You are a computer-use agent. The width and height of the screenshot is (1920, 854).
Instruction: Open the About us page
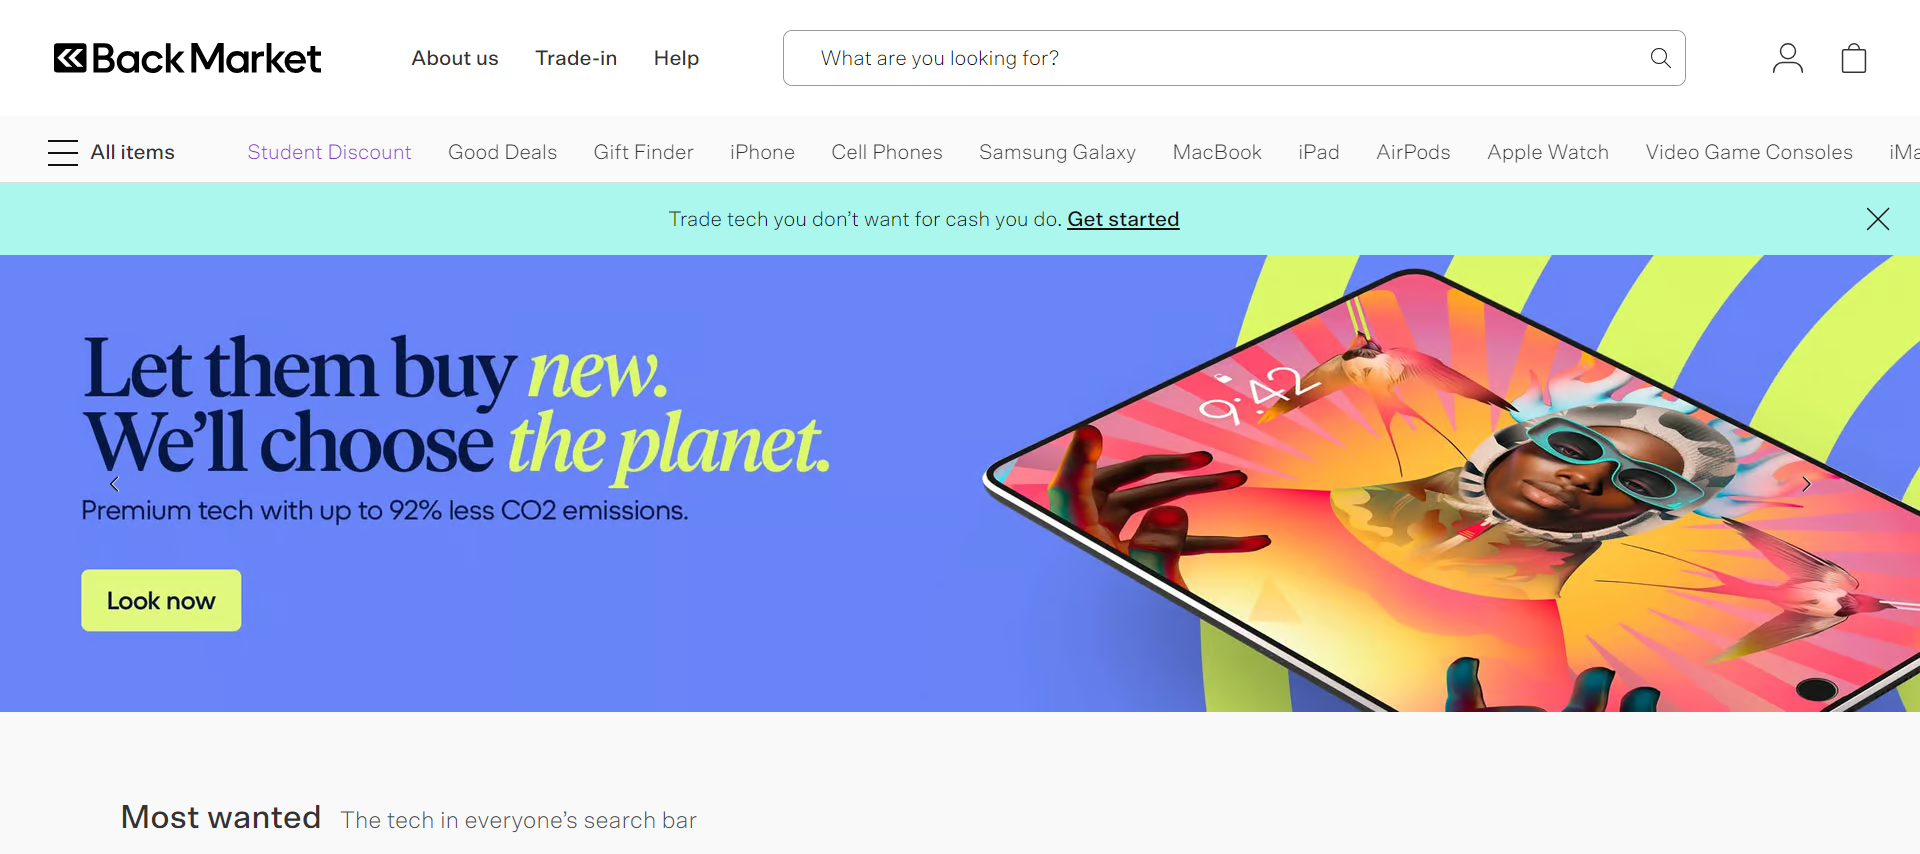[x=455, y=58]
